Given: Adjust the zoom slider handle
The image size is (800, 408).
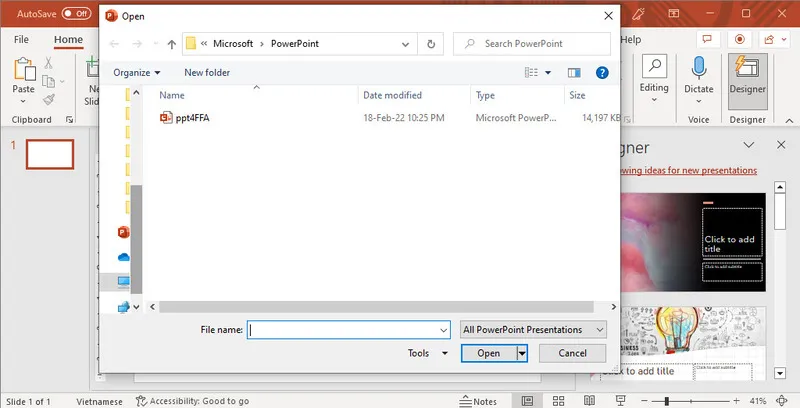Looking at the screenshot, I should click(666, 401).
